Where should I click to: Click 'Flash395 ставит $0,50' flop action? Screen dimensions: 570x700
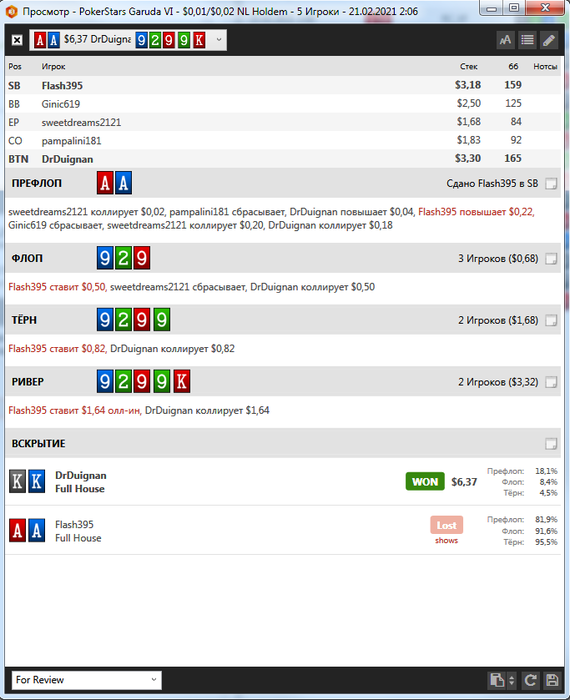point(57,287)
